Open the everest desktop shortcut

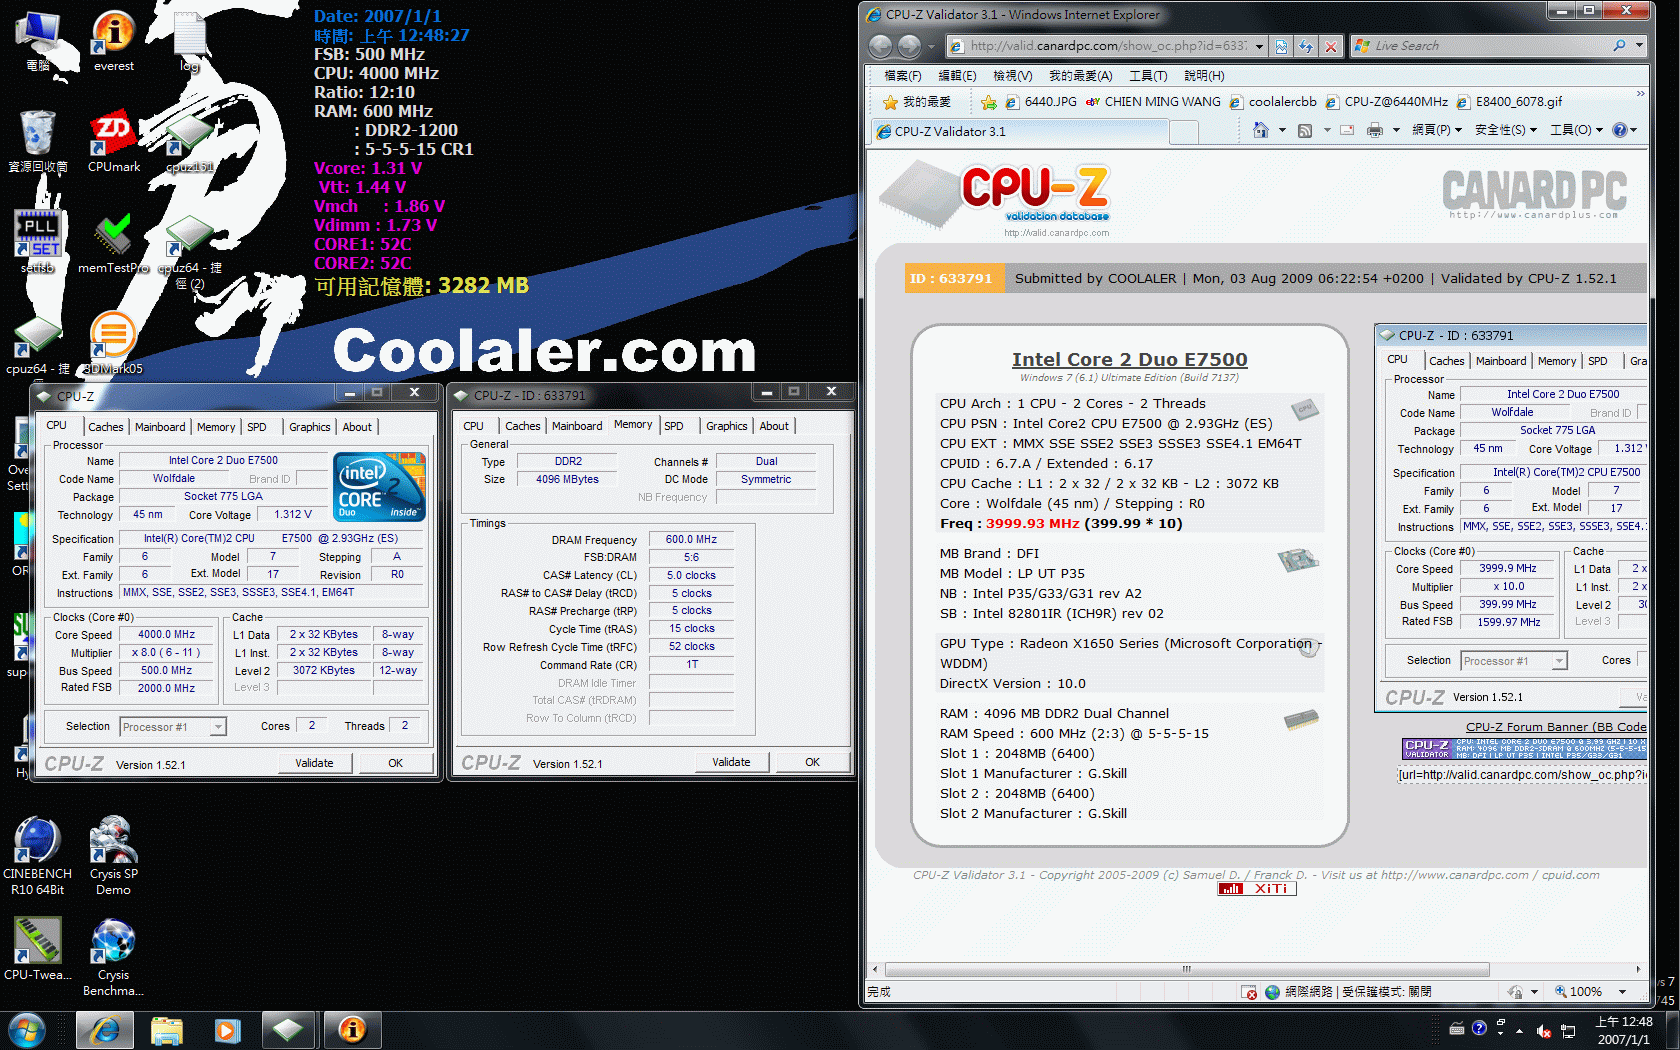click(114, 40)
